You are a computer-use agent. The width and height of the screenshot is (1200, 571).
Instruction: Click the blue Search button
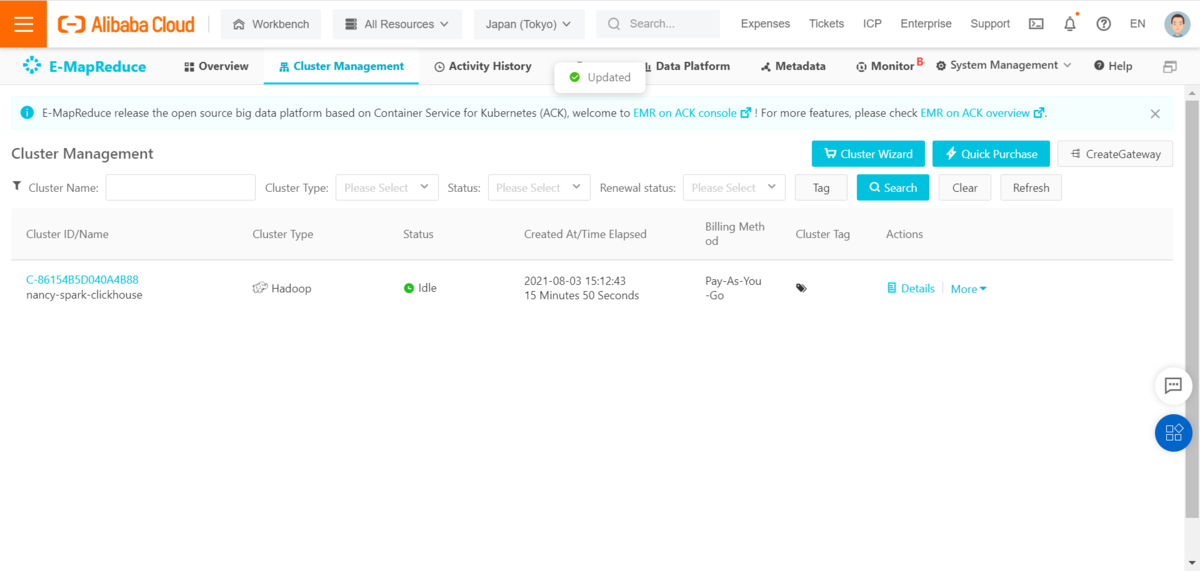pyautogui.click(x=893, y=187)
